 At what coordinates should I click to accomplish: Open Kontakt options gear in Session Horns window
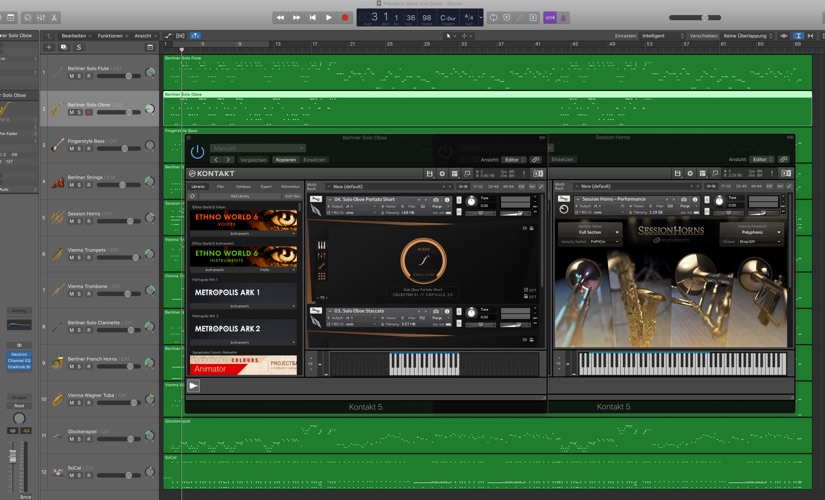coord(690,173)
